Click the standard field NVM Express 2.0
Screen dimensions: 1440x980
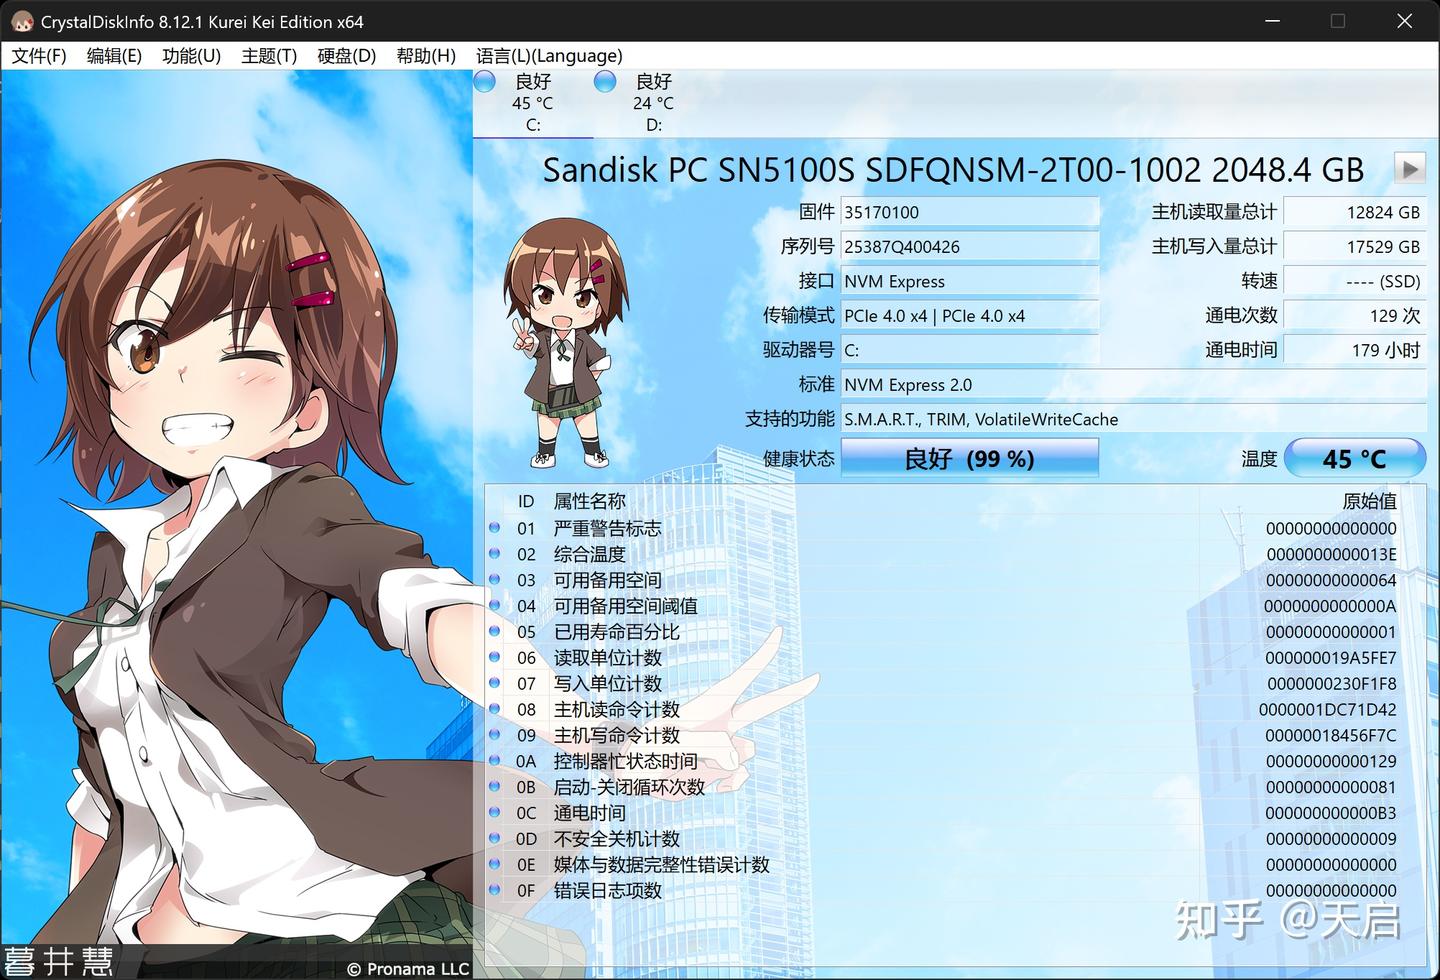pos(1133,384)
